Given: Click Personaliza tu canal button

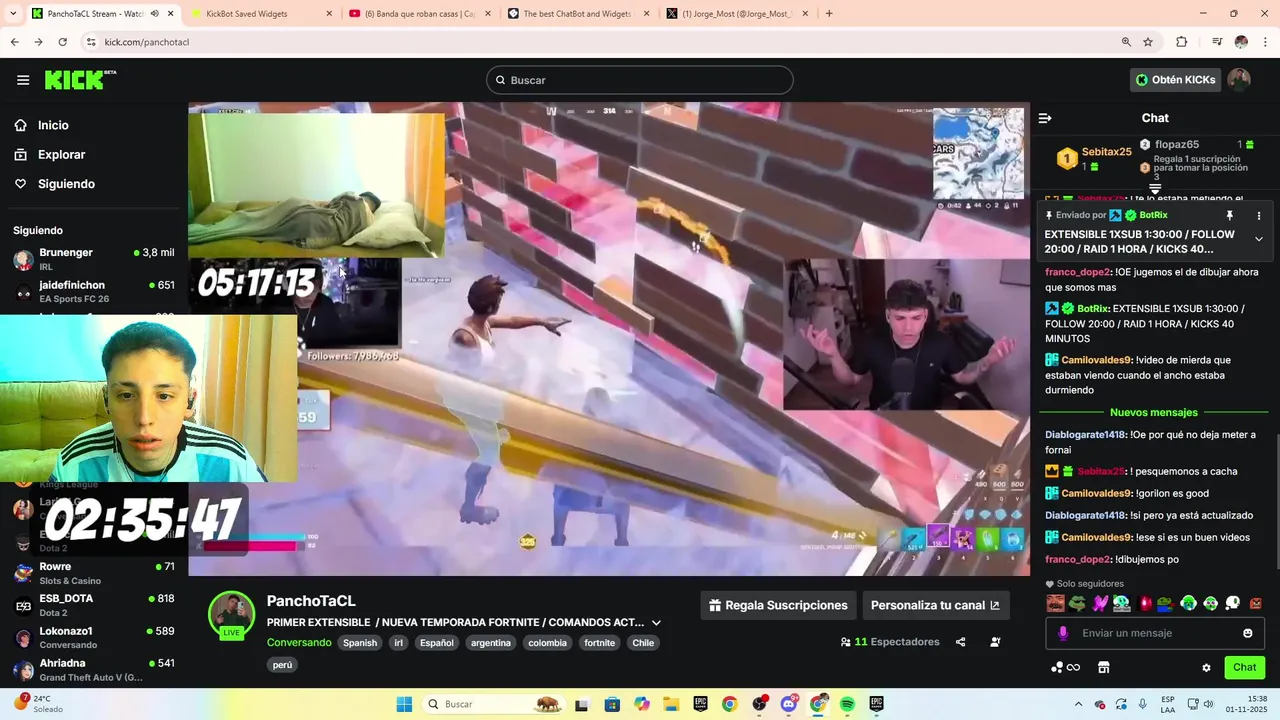Looking at the screenshot, I should (935, 605).
